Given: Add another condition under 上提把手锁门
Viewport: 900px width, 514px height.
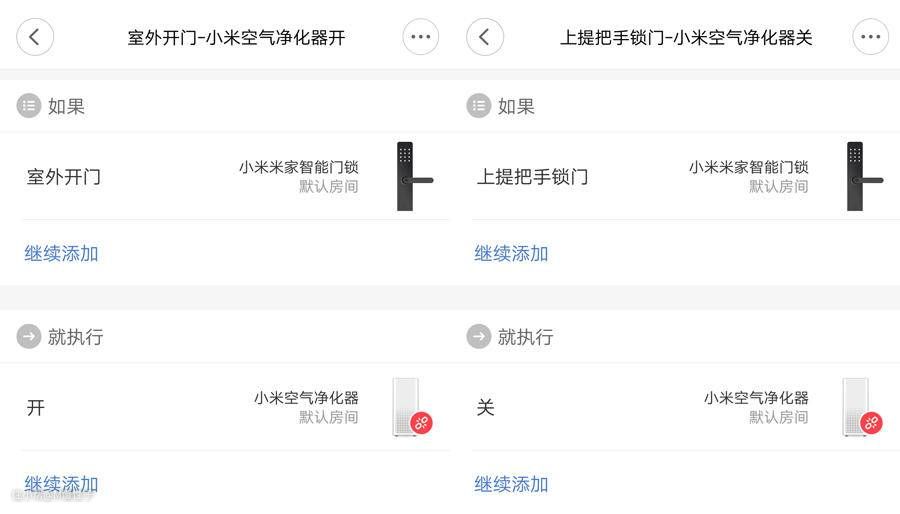Looking at the screenshot, I should coord(512,254).
